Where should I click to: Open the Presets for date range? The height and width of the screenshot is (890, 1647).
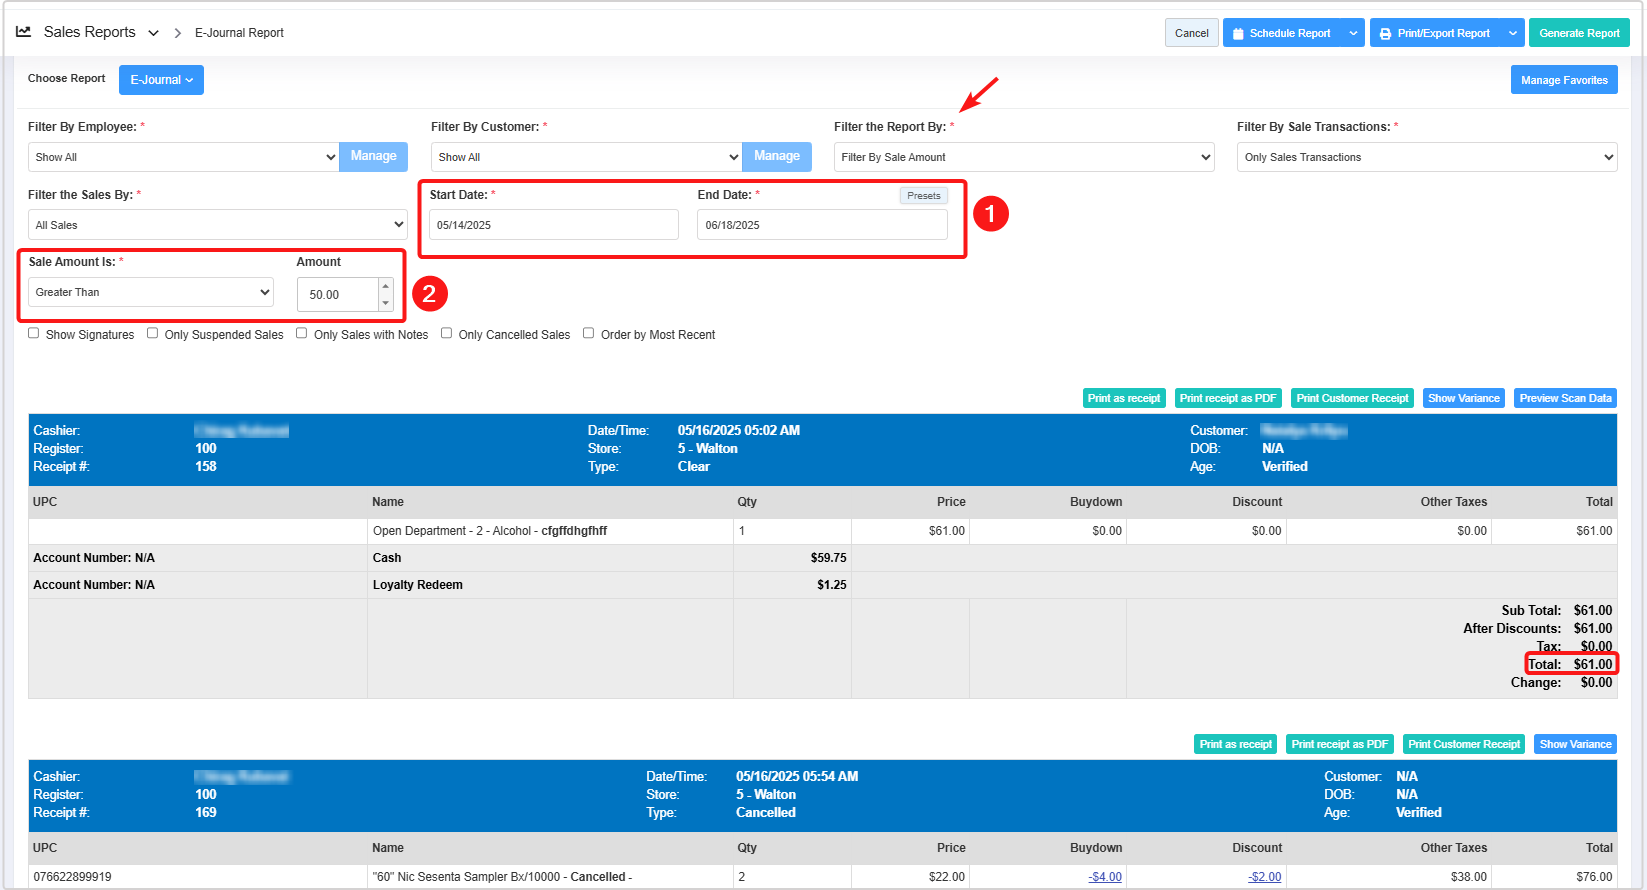[923, 196]
